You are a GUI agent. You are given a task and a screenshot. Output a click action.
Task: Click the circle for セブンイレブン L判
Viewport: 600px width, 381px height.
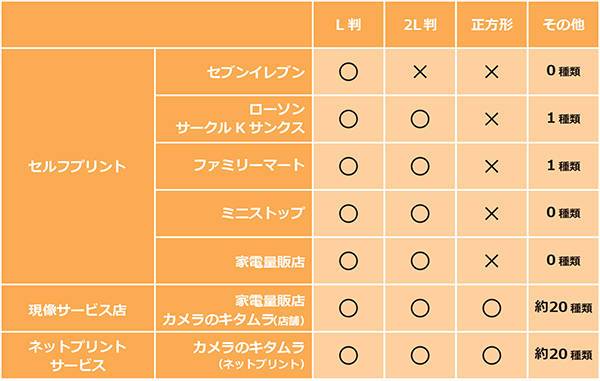coord(348,72)
